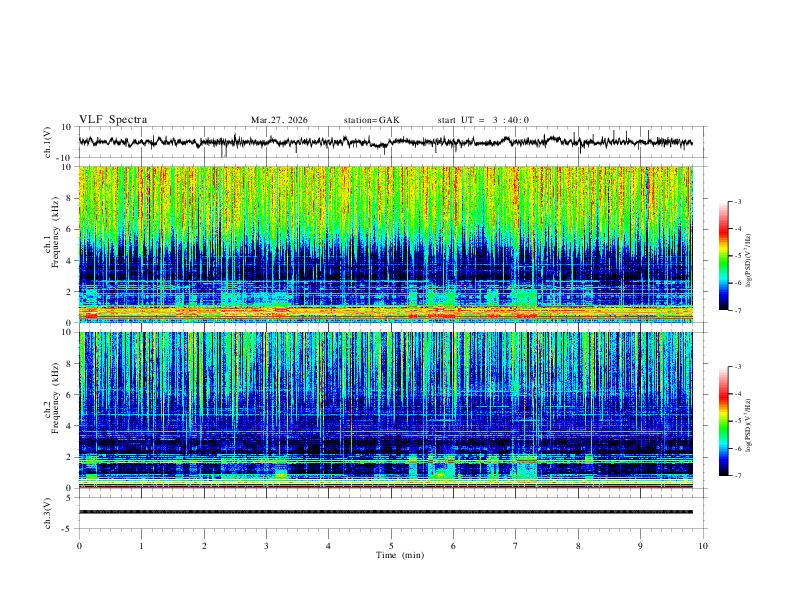Click the ch.1 color scale bar
Screen dimensions: 792x612
(723, 256)
